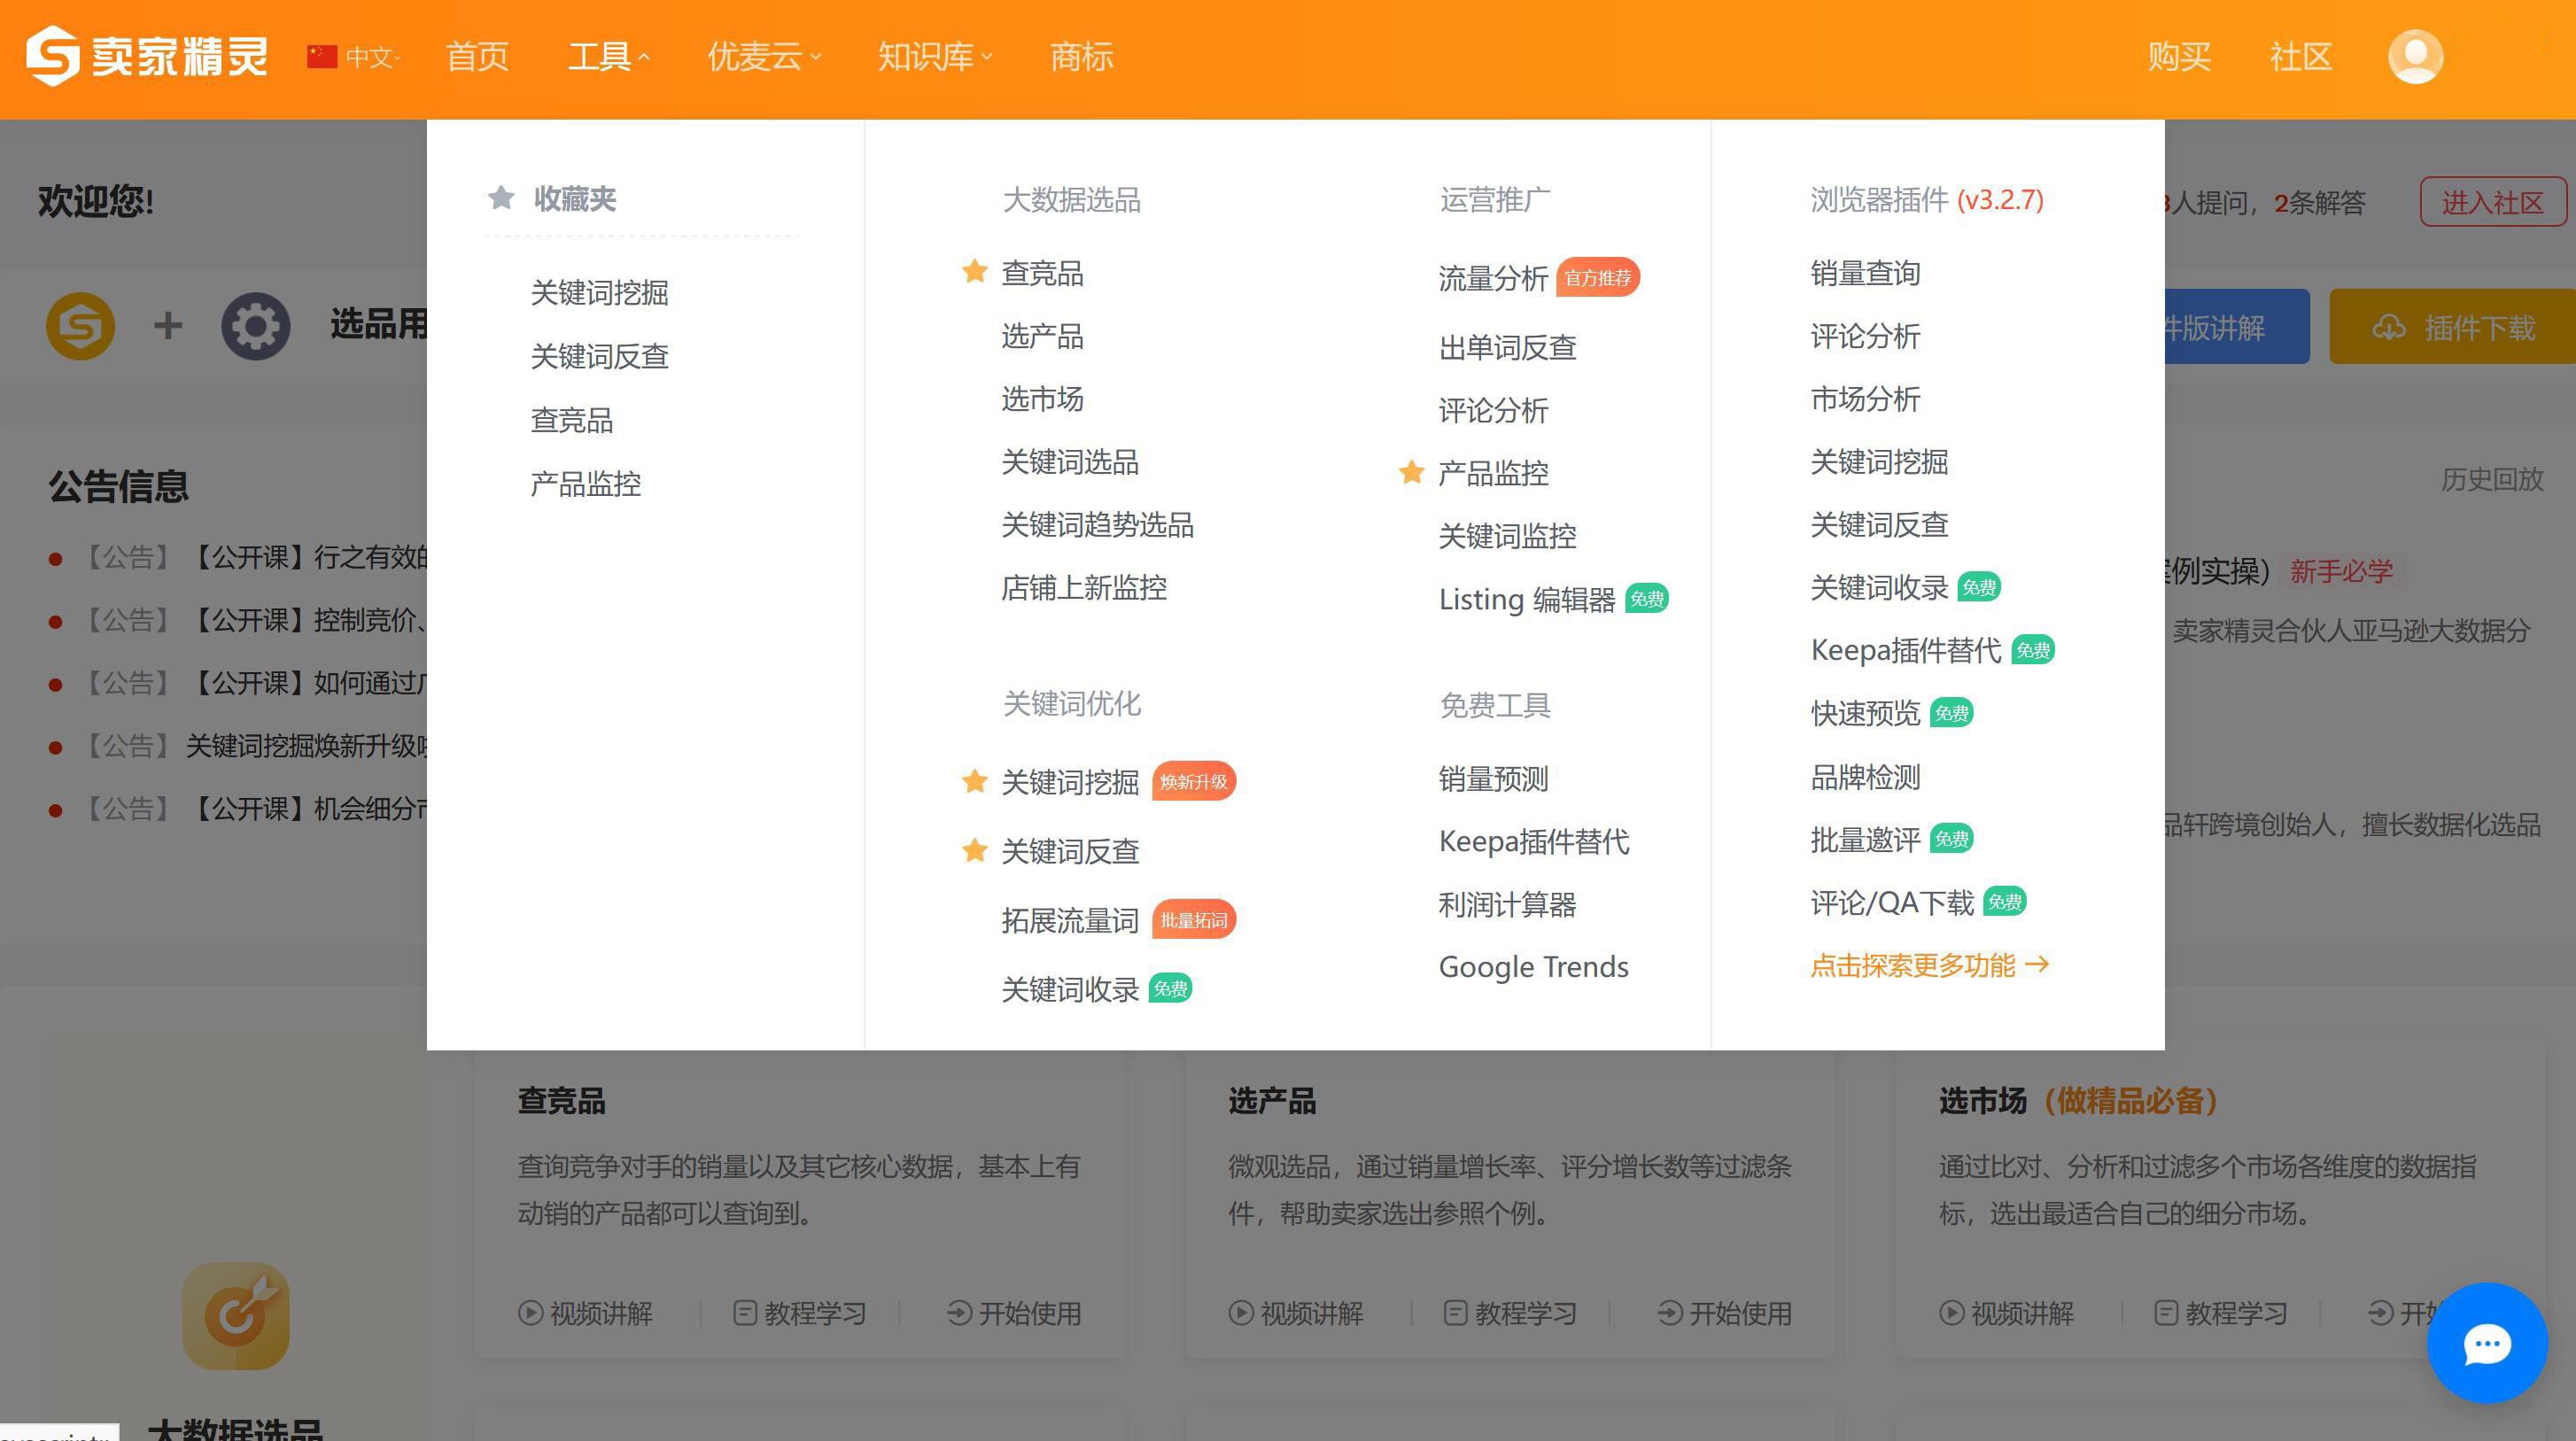Click the arrow after 点击探索更多功能
Image resolution: width=2576 pixels, height=1441 pixels.
(2037, 964)
